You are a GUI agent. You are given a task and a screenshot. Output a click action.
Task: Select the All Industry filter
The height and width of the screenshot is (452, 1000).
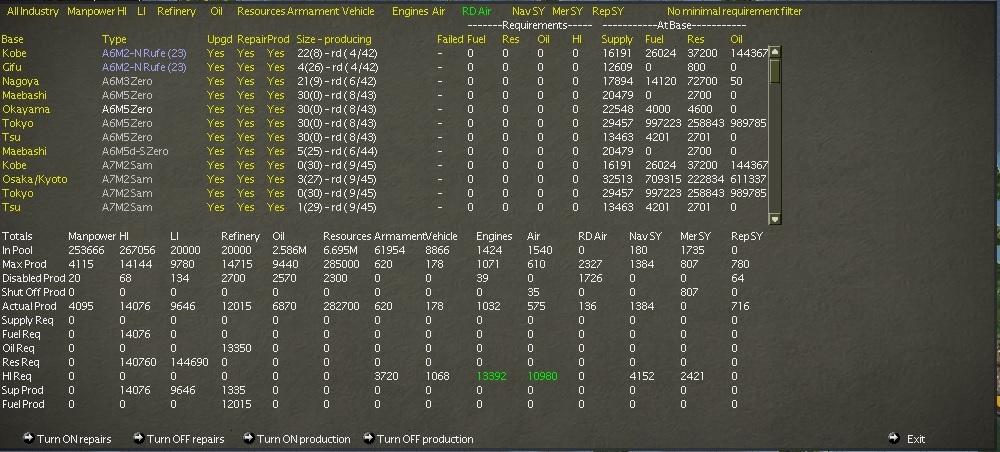coord(33,11)
